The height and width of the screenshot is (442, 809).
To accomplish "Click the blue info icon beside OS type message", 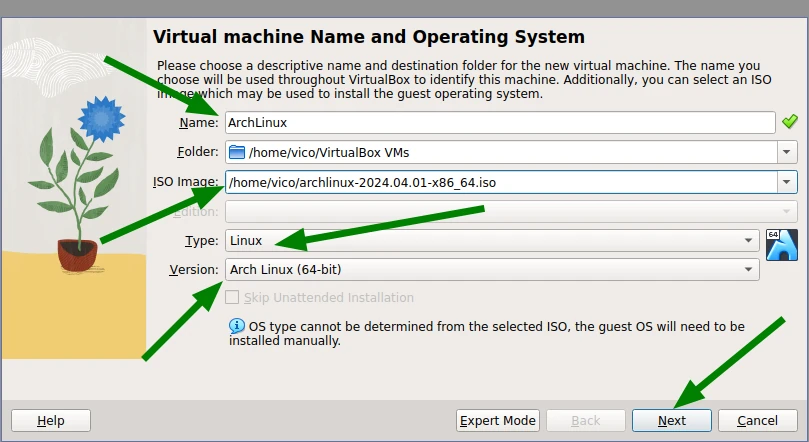I will pos(237,326).
